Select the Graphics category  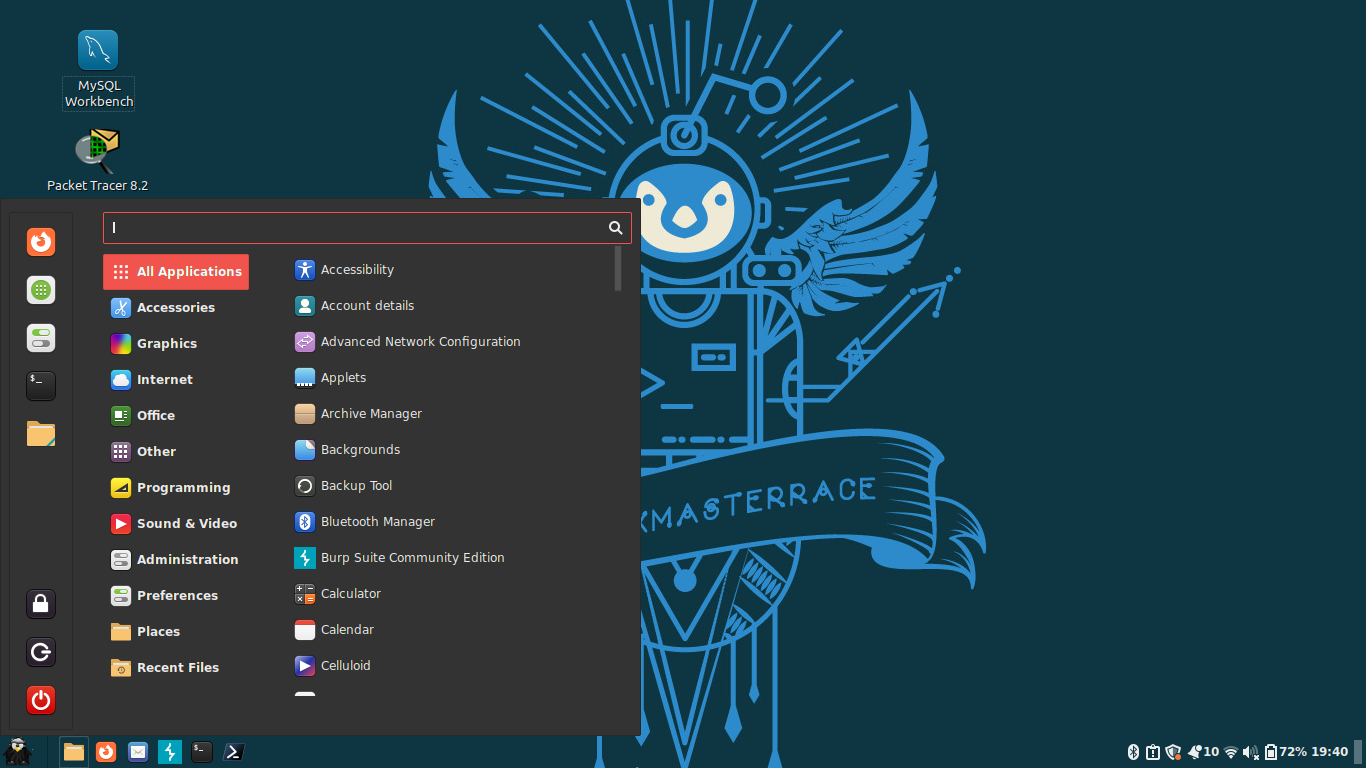(x=176, y=344)
